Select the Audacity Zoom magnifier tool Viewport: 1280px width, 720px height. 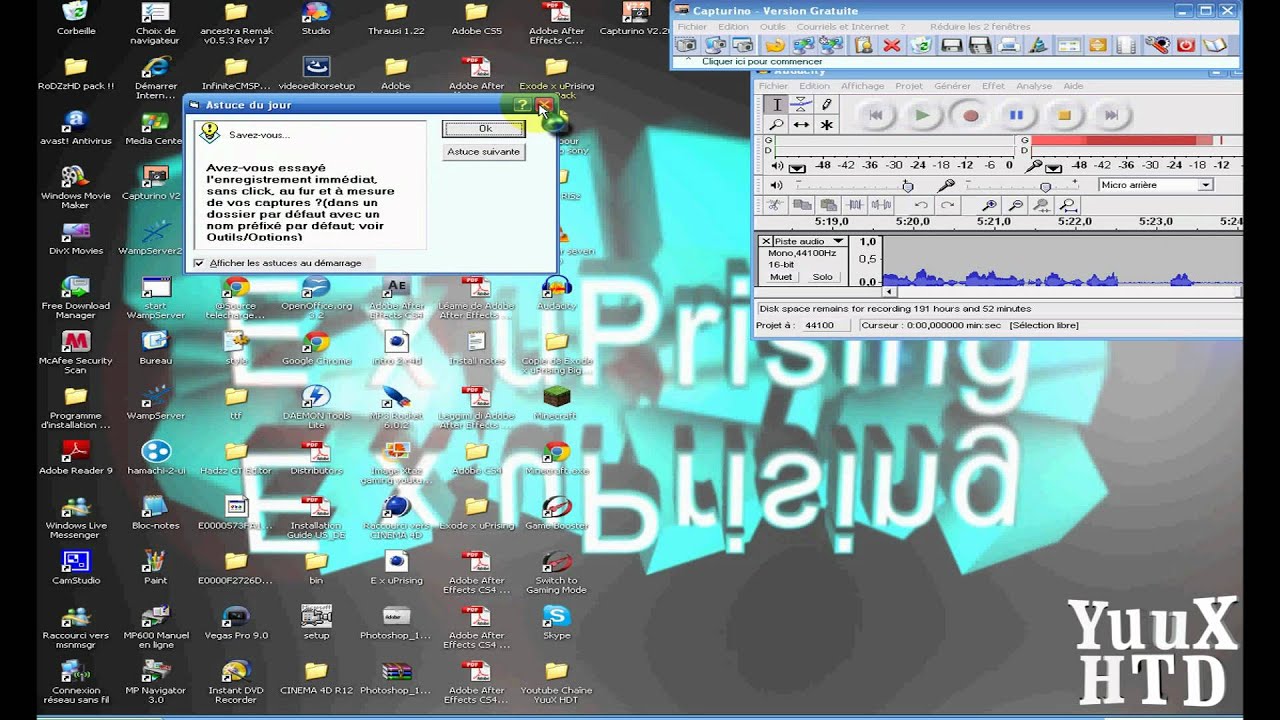(776, 125)
